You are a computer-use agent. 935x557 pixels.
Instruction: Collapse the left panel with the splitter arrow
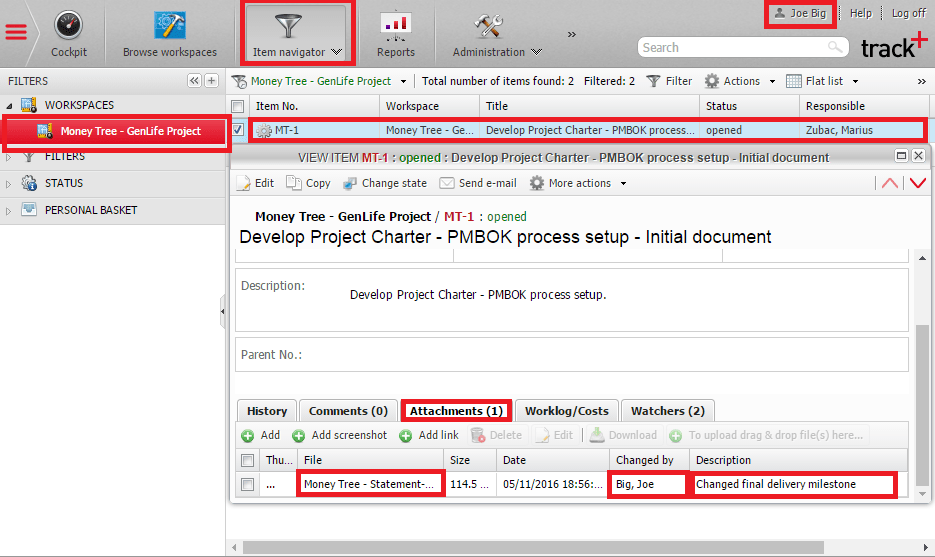point(222,311)
